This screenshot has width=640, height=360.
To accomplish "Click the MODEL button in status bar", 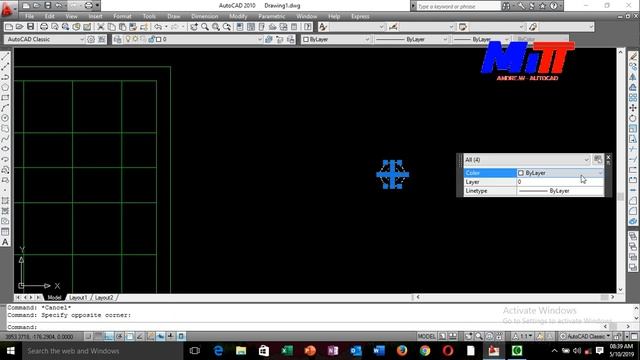I will [426, 336].
